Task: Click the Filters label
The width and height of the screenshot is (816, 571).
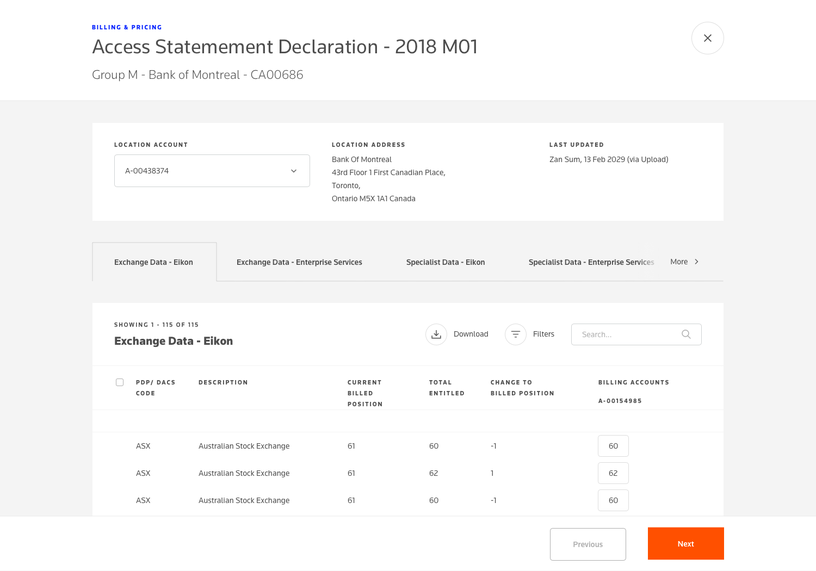Action: [543, 334]
